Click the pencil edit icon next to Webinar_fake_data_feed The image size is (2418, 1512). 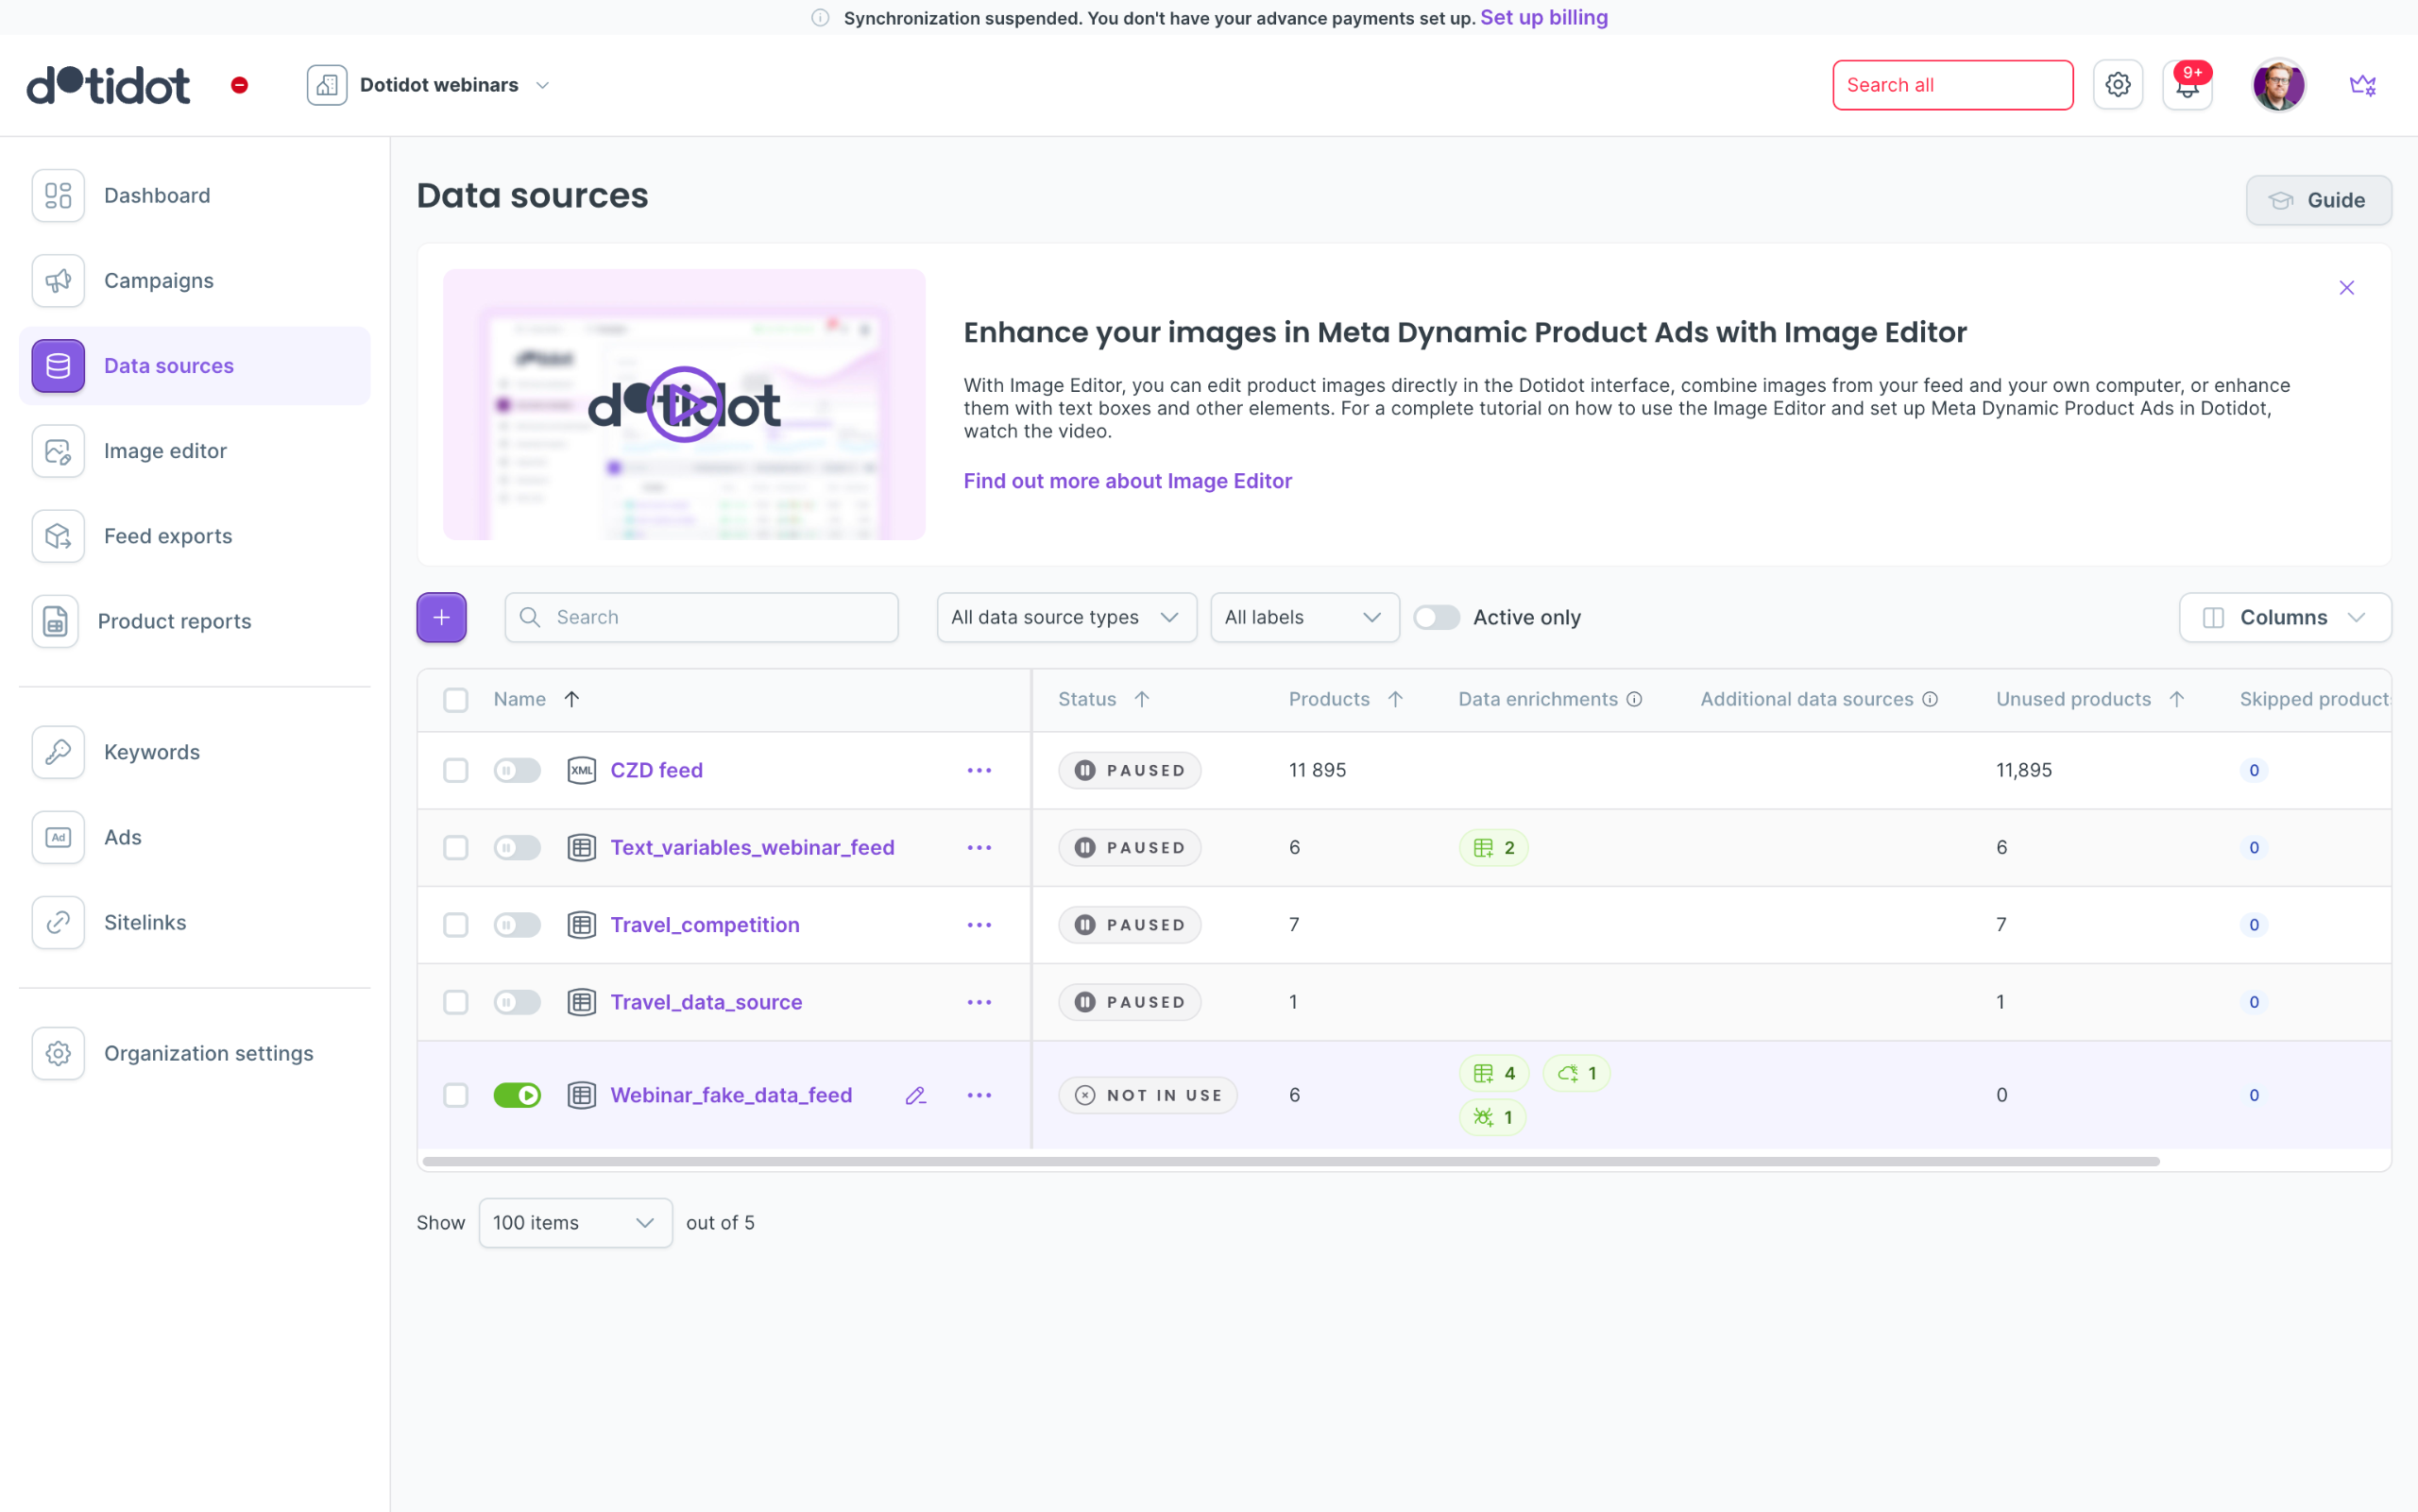click(915, 1095)
